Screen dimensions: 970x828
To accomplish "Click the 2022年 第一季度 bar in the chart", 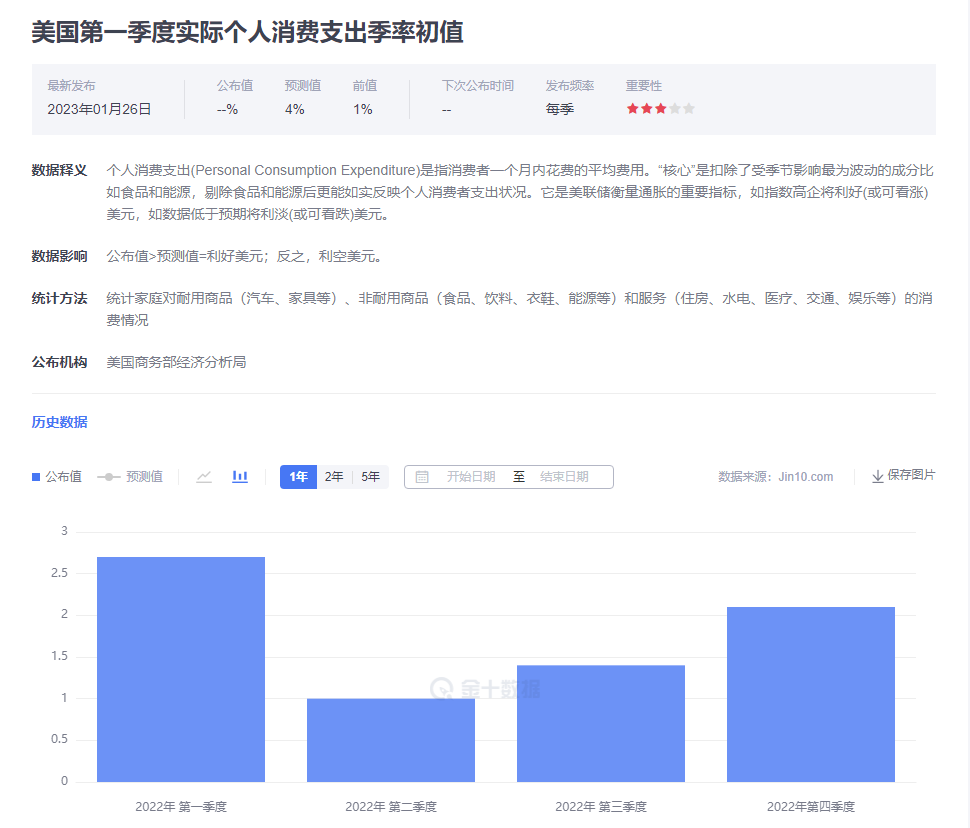I will pos(180,670).
